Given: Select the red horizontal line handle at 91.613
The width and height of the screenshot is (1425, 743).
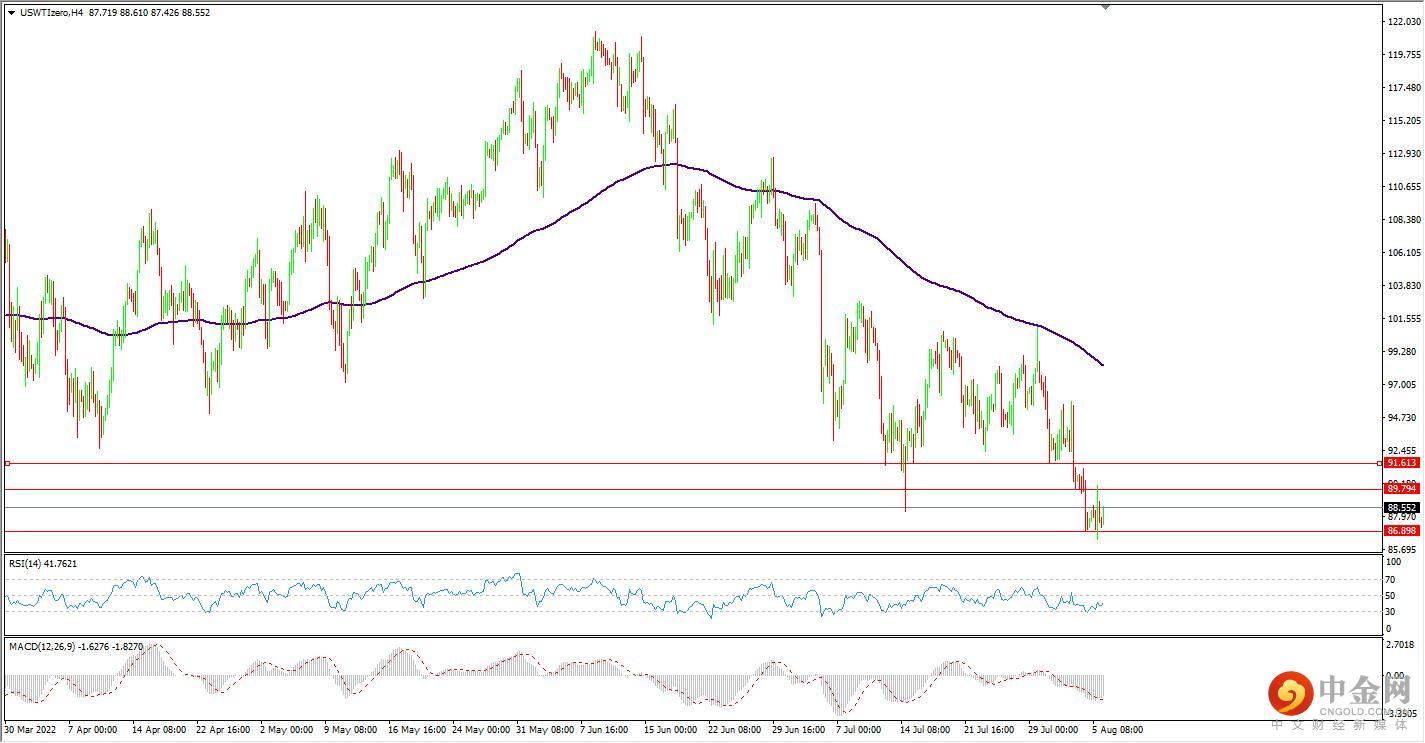Looking at the screenshot, I should tap(7, 463).
